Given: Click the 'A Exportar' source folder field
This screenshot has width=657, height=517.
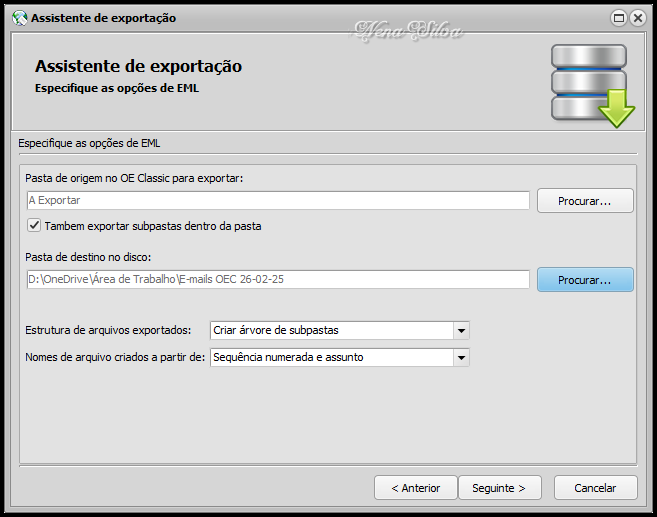Looking at the screenshot, I should [x=278, y=200].
